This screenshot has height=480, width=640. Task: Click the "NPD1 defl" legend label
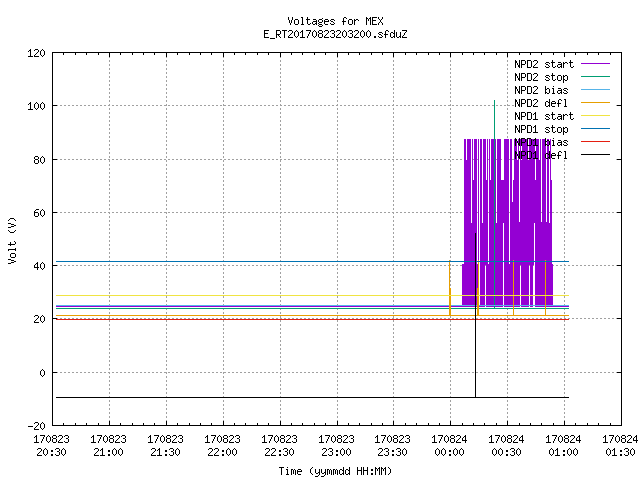[x=541, y=156]
